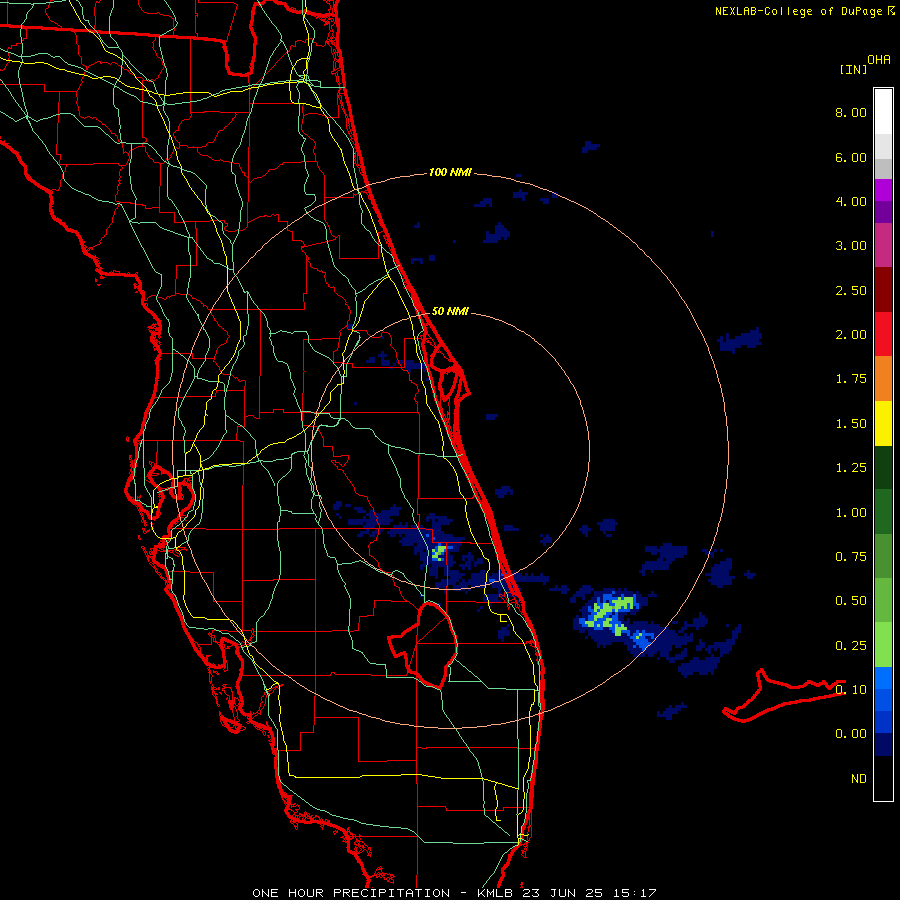Click the green swatch beside 1.00
The image size is (900, 900).
pos(883,512)
